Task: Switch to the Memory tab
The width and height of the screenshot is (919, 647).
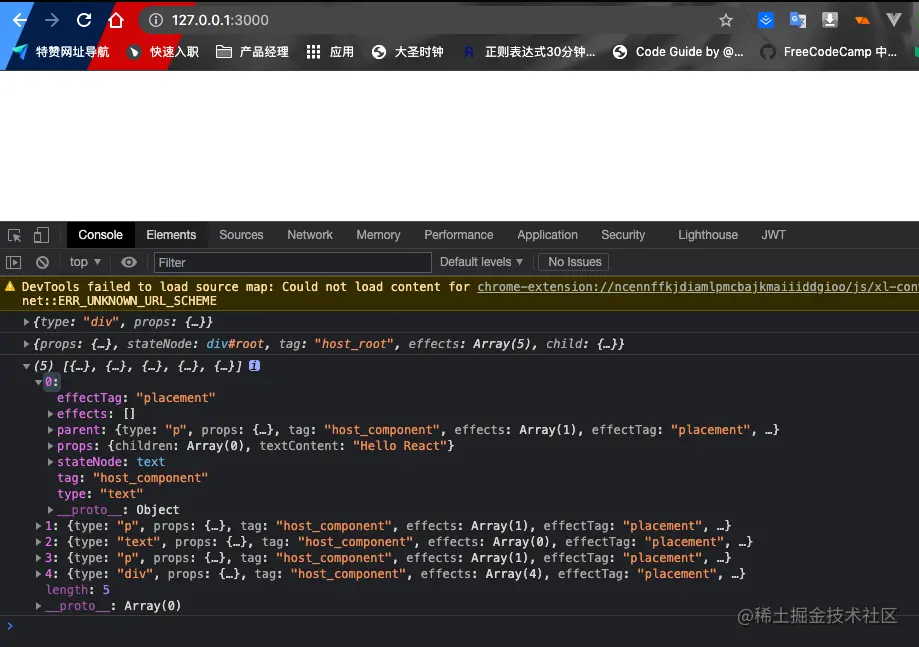Action: coord(379,235)
